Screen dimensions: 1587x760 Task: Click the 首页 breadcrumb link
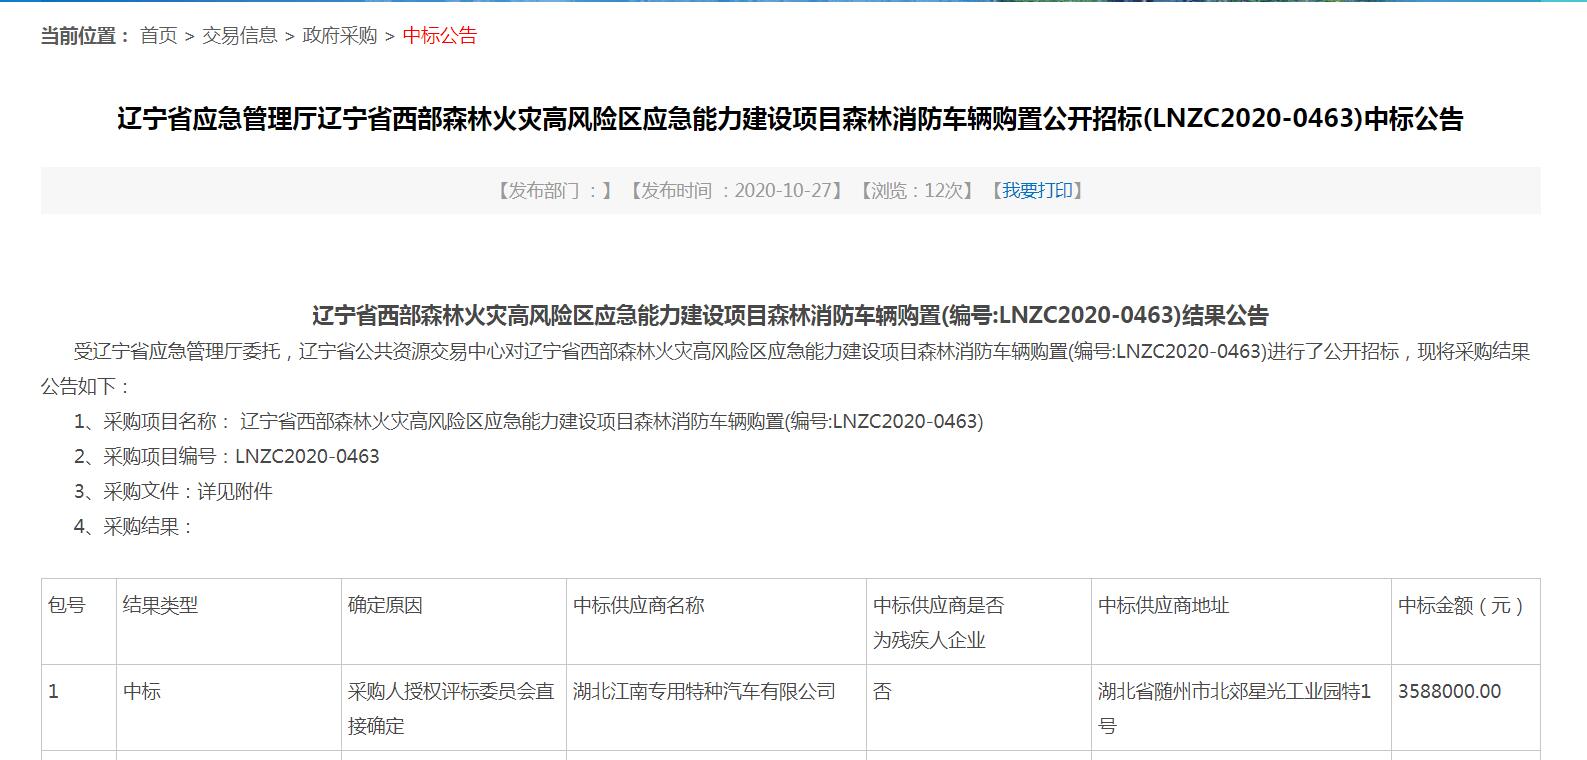click(158, 36)
